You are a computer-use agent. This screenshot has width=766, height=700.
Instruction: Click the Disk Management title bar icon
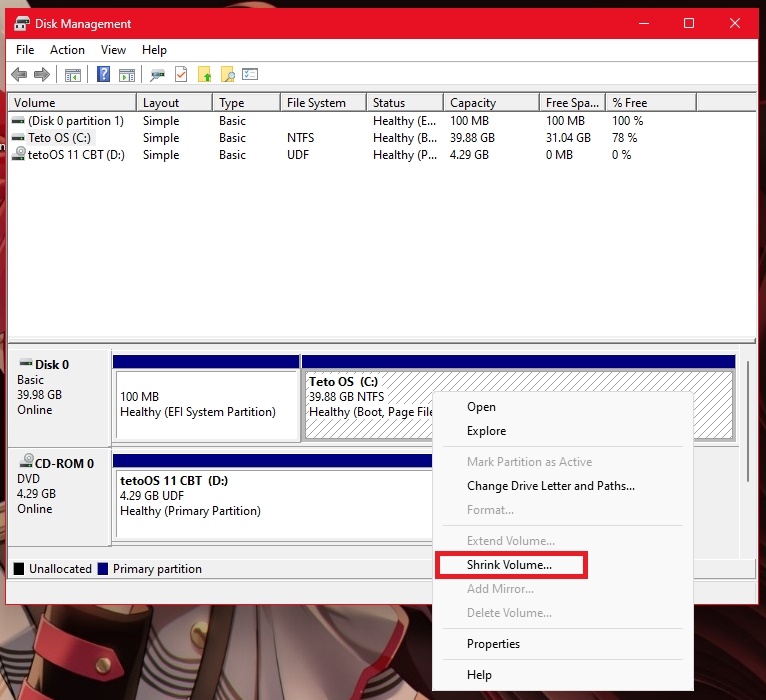pyautogui.click(x=22, y=23)
